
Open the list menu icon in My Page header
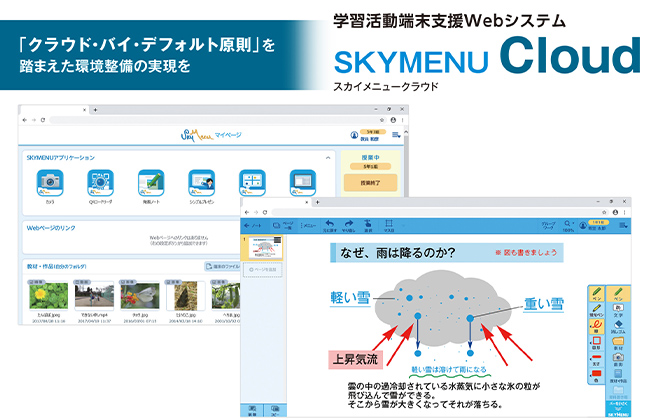[x=396, y=135]
